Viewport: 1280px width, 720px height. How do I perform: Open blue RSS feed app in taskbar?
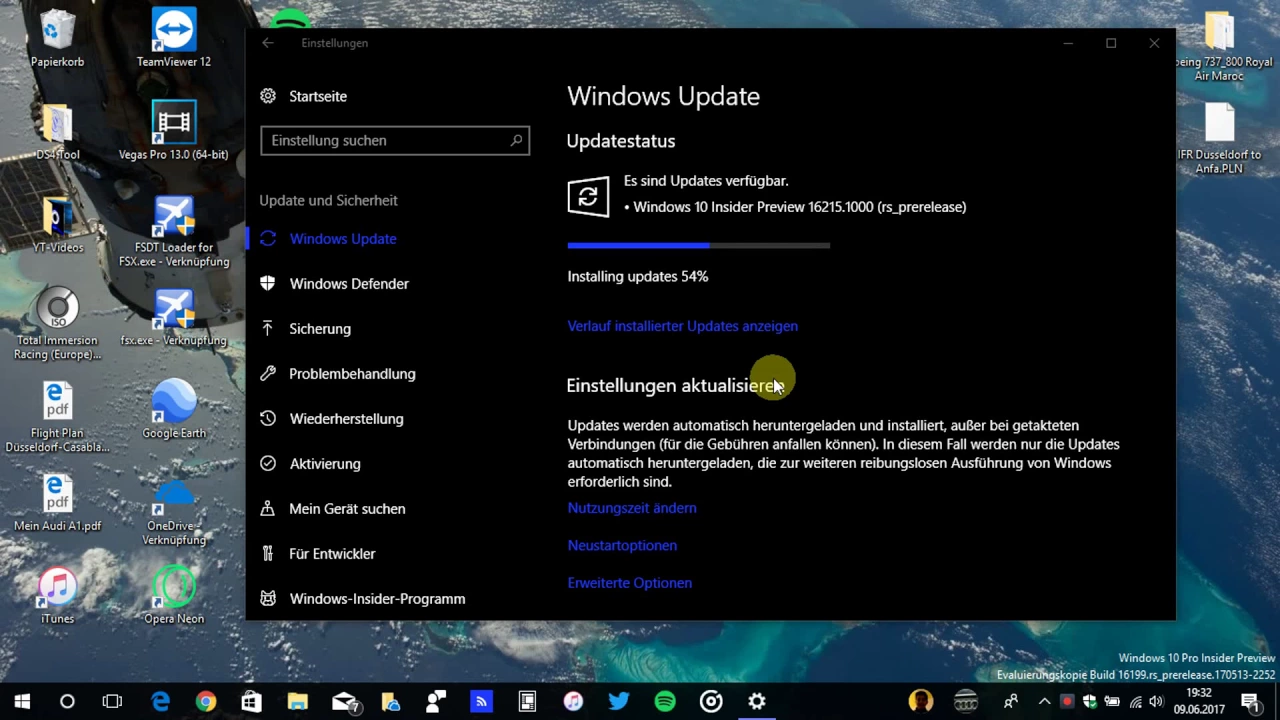coord(481,701)
